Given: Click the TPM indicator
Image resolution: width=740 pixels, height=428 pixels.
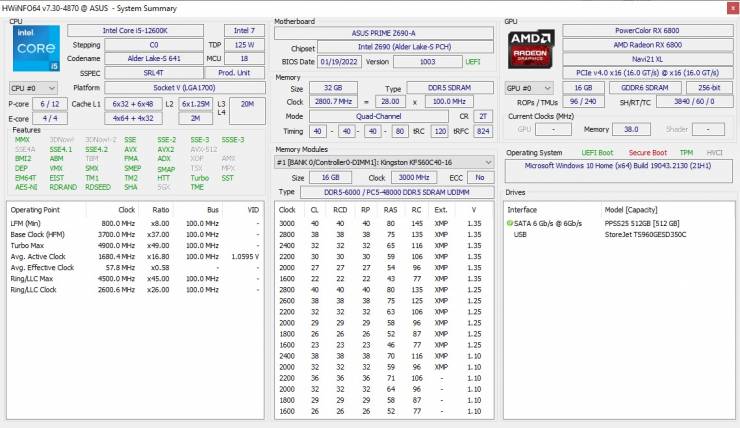Looking at the screenshot, I should pyautogui.click(x=686, y=153).
